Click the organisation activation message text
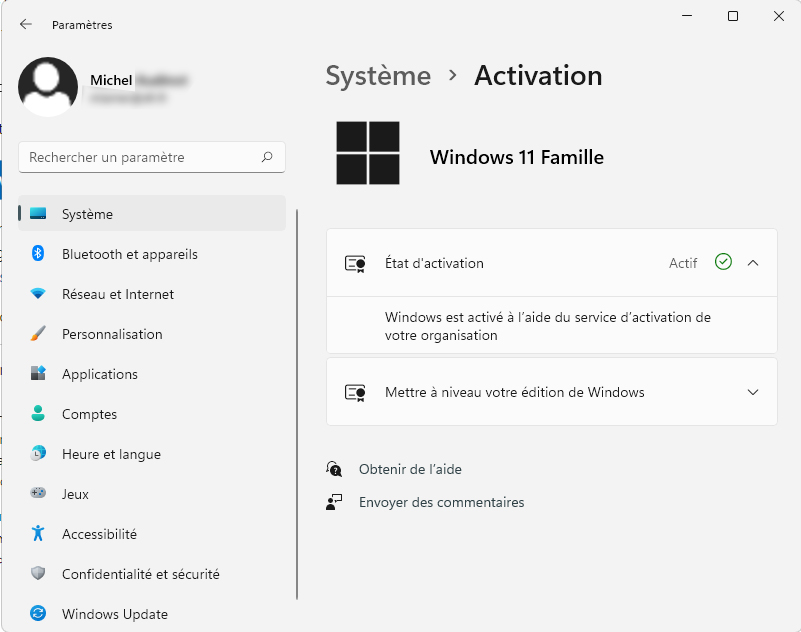The width and height of the screenshot is (801, 632). [548, 326]
